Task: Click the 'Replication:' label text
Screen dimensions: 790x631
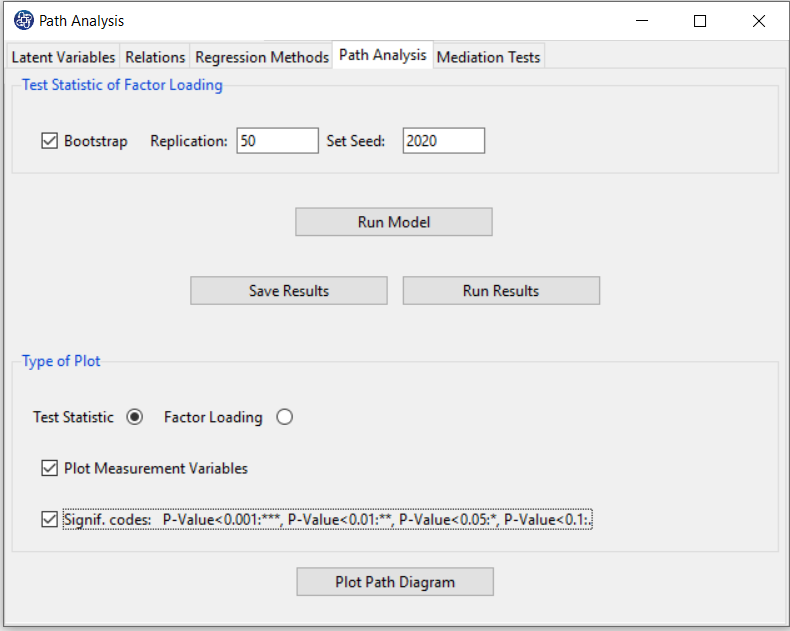Action: (x=189, y=141)
